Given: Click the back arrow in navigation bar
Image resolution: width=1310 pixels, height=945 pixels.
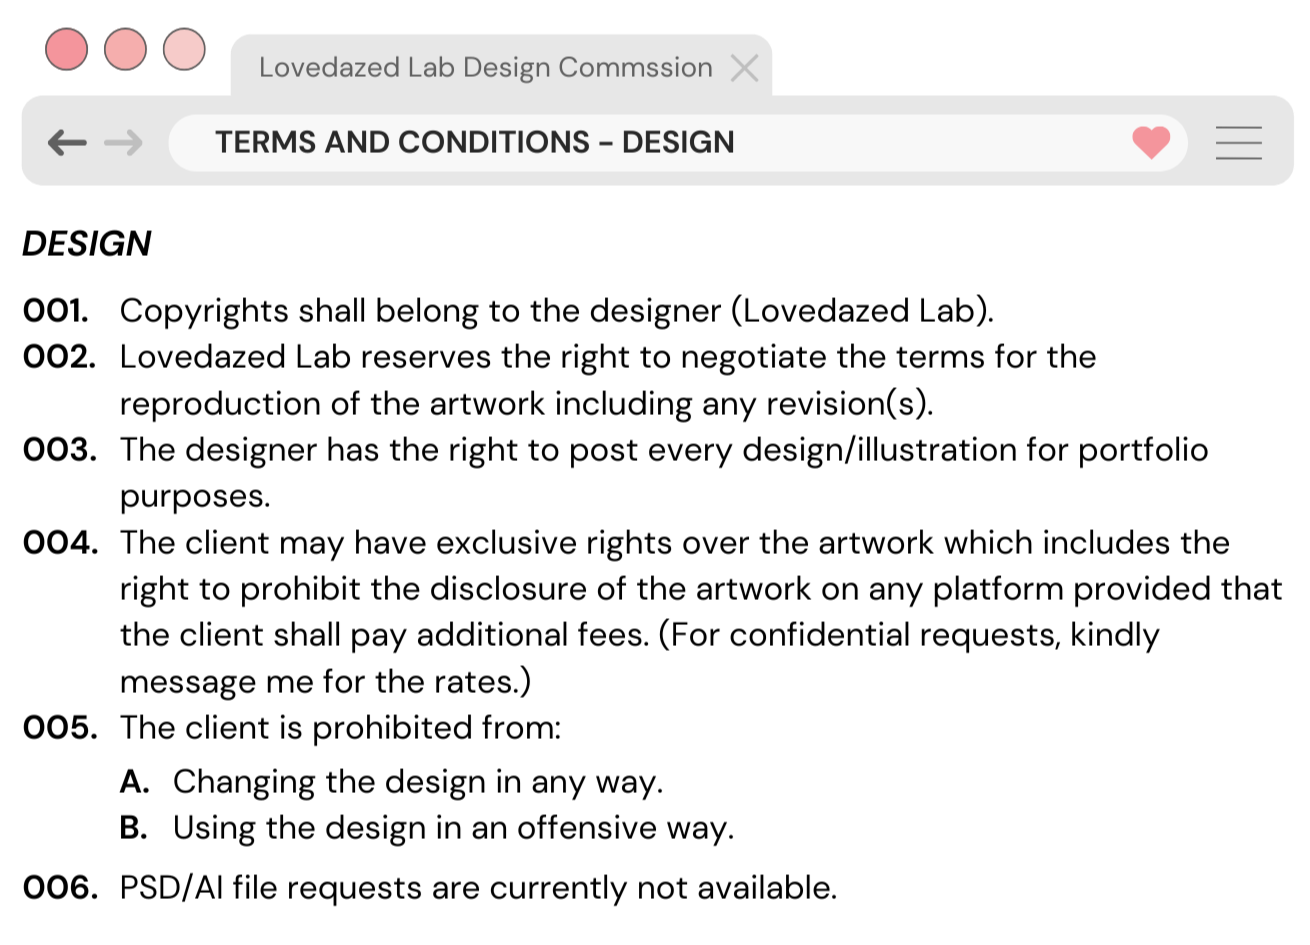Looking at the screenshot, I should click(x=67, y=143).
